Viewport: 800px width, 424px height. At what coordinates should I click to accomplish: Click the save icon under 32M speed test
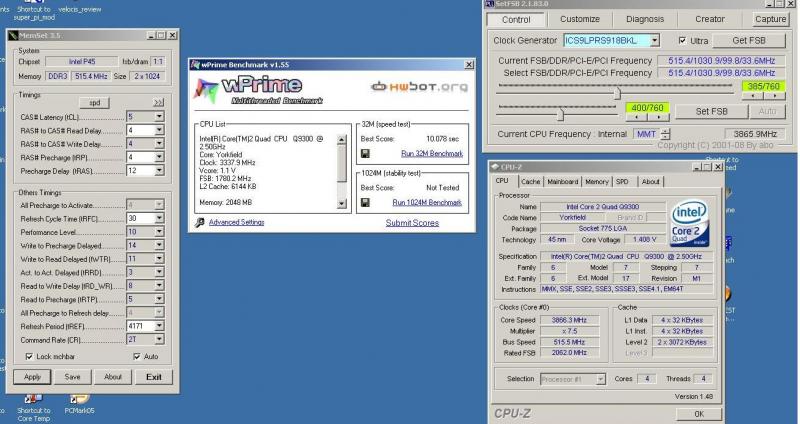(365, 153)
